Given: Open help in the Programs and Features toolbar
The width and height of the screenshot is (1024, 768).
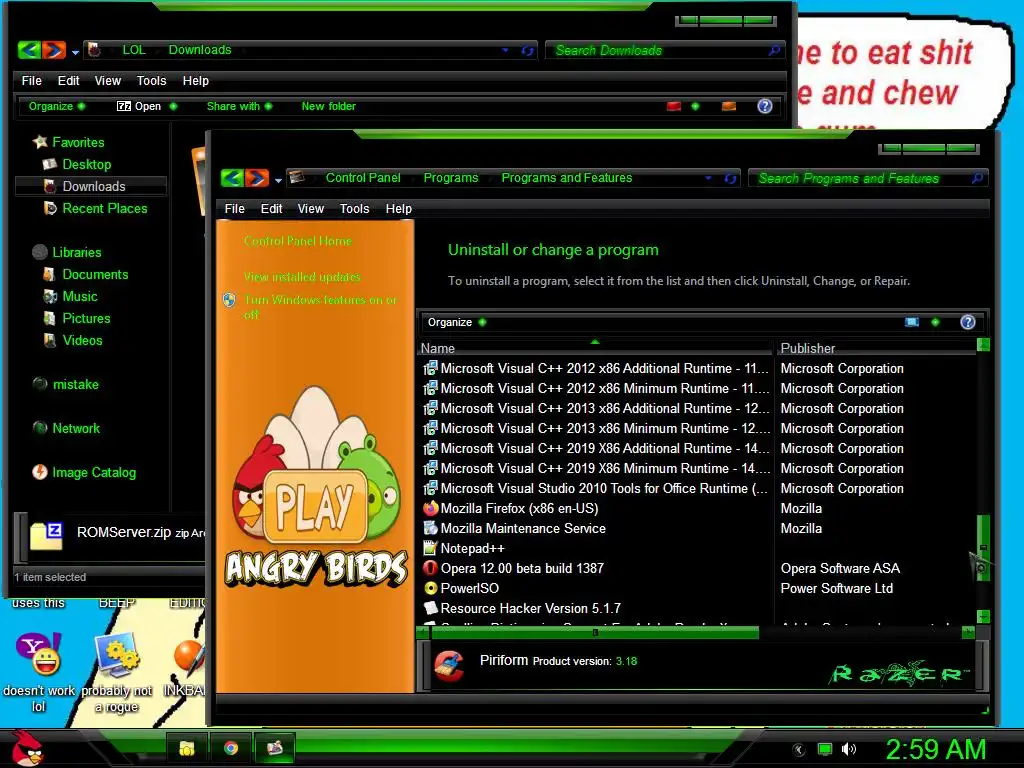Looking at the screenshot, I should tap(968, 322).
